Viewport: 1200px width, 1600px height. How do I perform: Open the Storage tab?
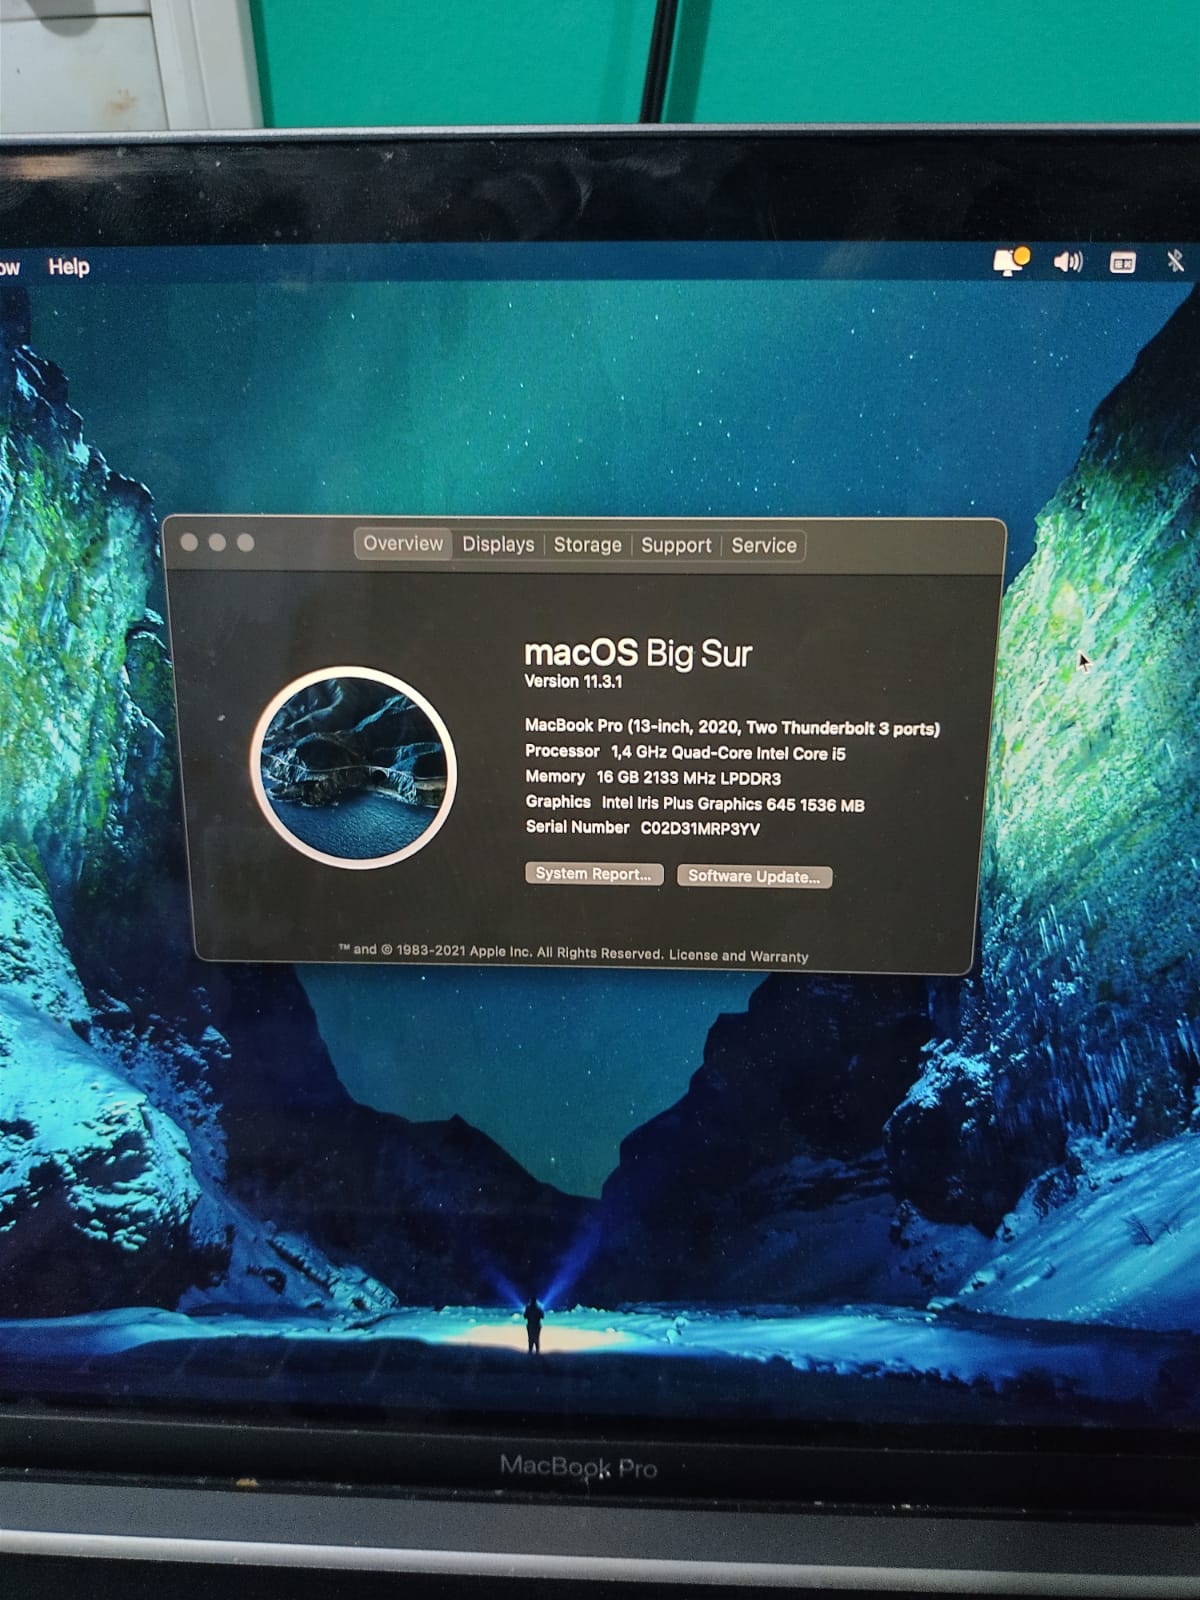[x=587, y=545]
